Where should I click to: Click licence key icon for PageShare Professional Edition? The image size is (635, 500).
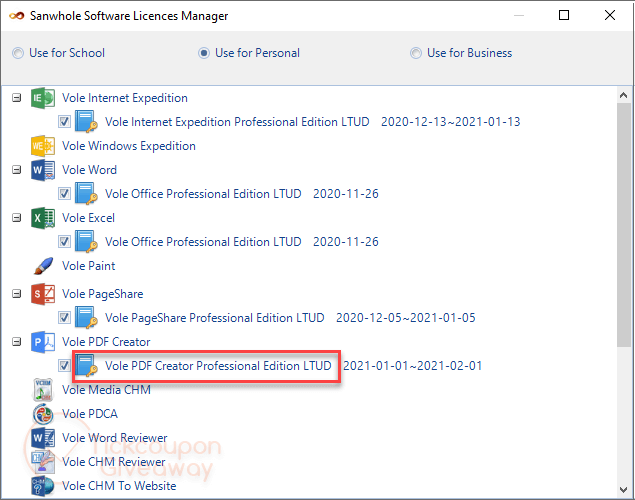(86, 318)
